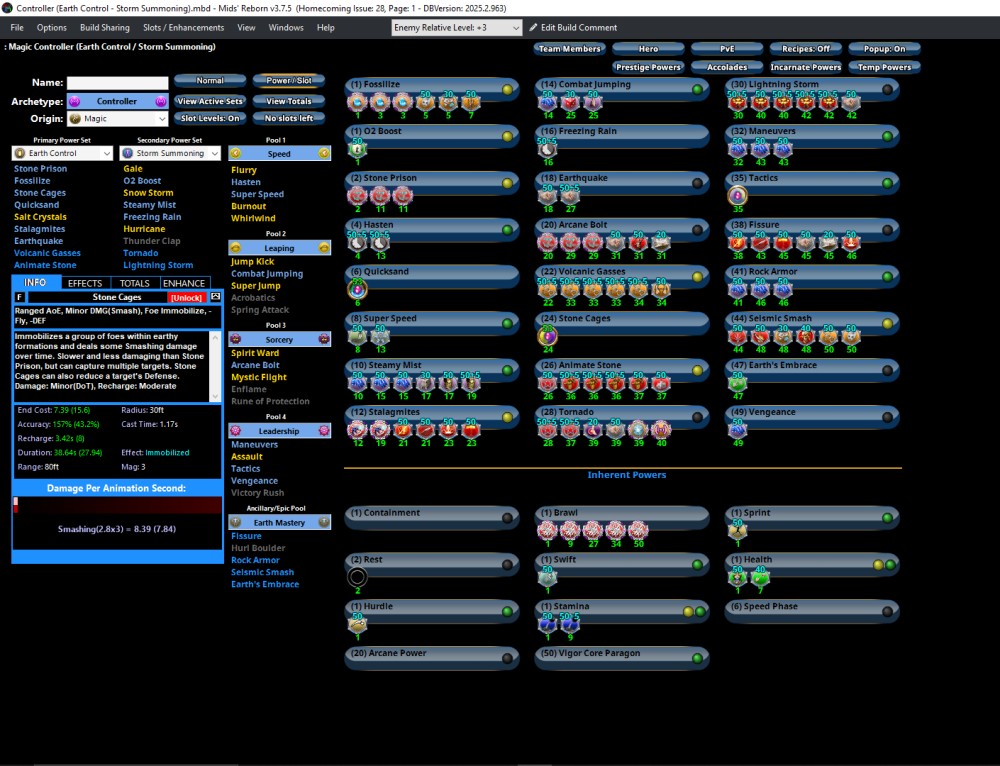Image resolution: width=1000 pixels, height=766 pixels.
Task: Open the Origin dropdown showing Magic
Action: click(x=116, y=119)
